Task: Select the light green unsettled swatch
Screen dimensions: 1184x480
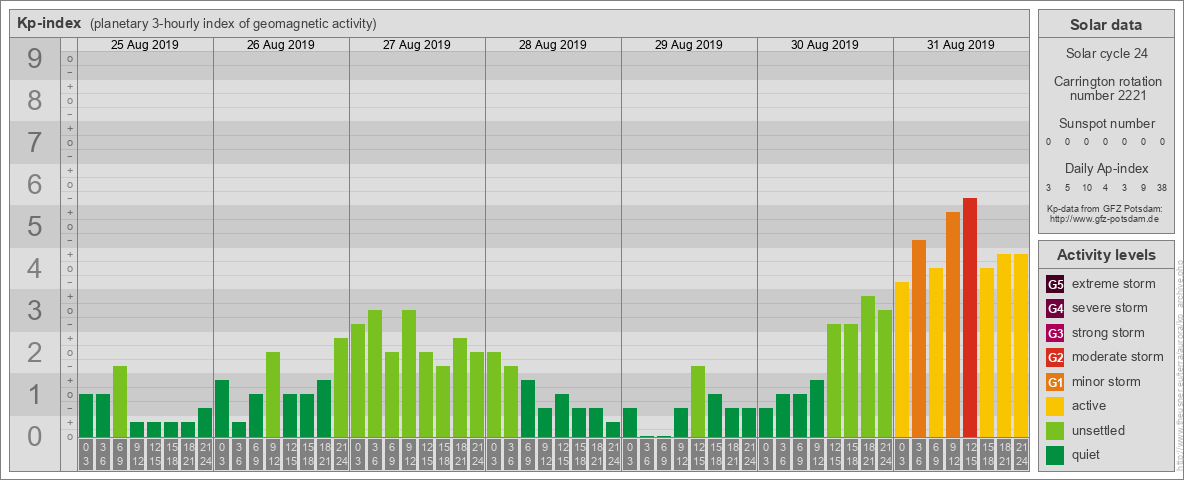Action: tap(1055, 430)
